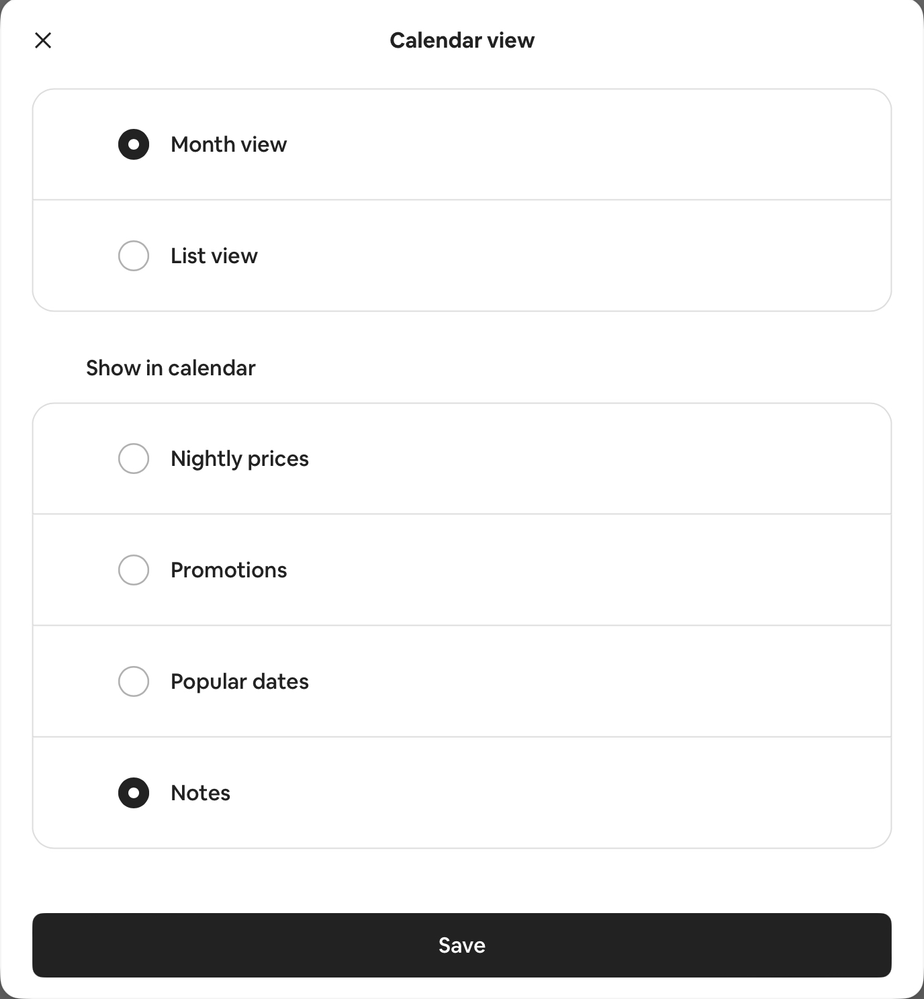Image resolution: width=924 pixels, height=999 pixels.
Task: Click the Popular dates text label
Action: pos(239,682)
